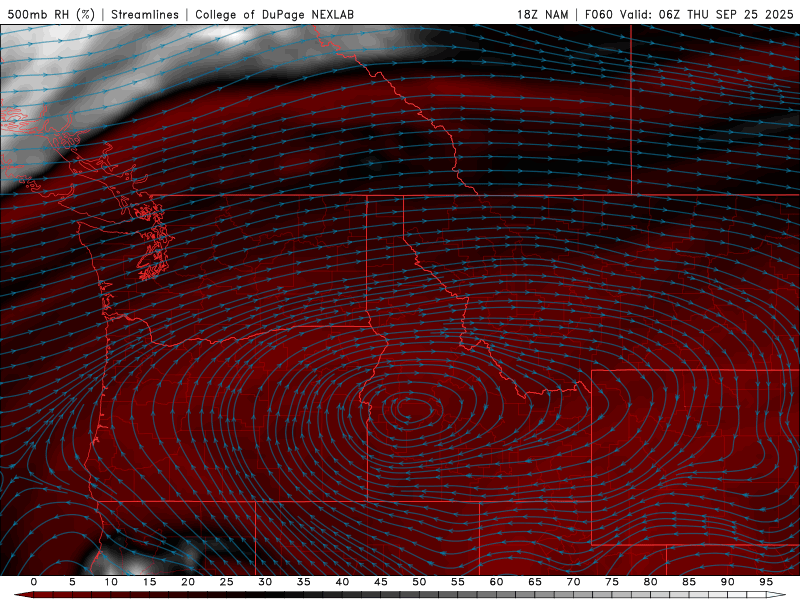Click the '18Z NAM' model run label
The width and height of the screenshot is (800, 600).
pos(542,14)
